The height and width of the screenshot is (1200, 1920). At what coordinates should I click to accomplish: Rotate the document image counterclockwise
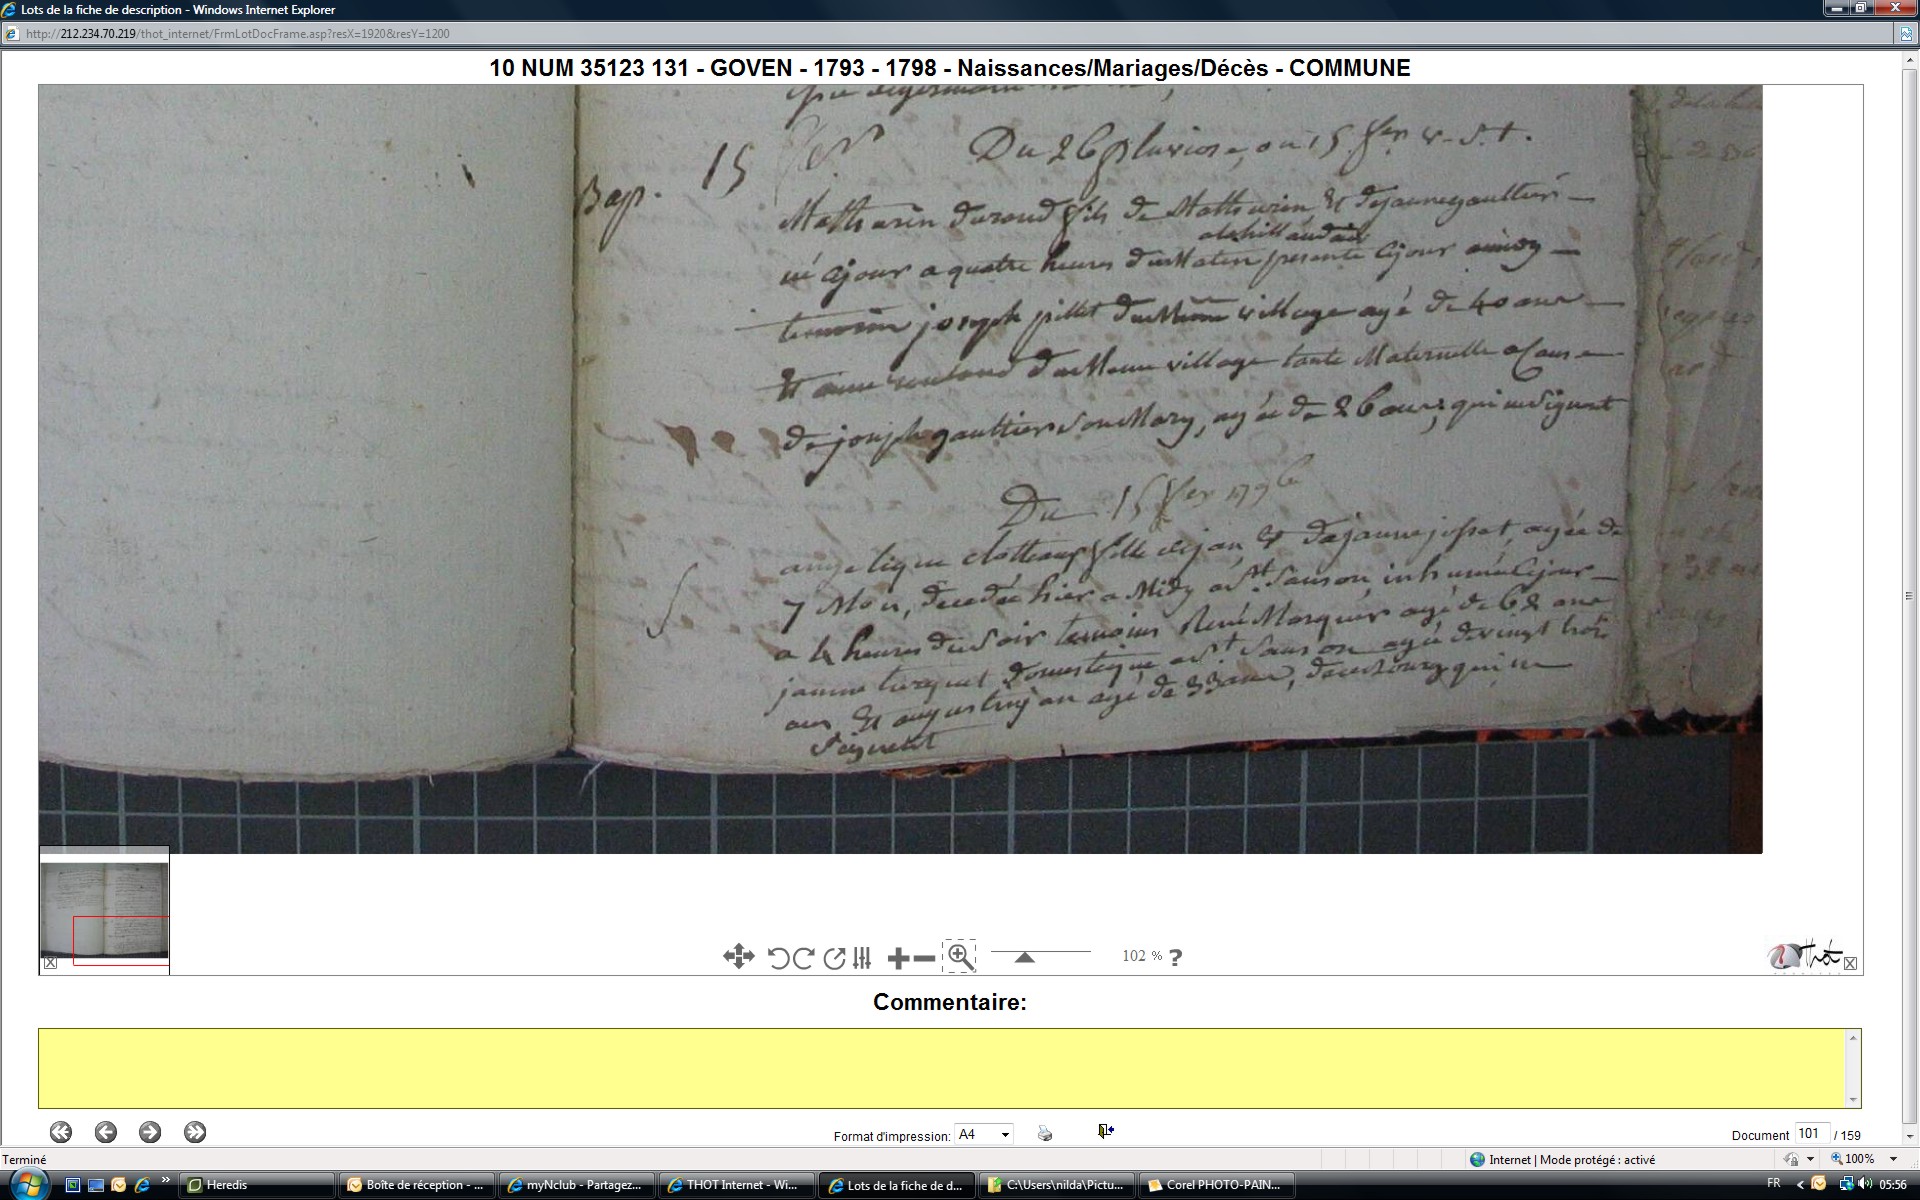pos(778,958)
